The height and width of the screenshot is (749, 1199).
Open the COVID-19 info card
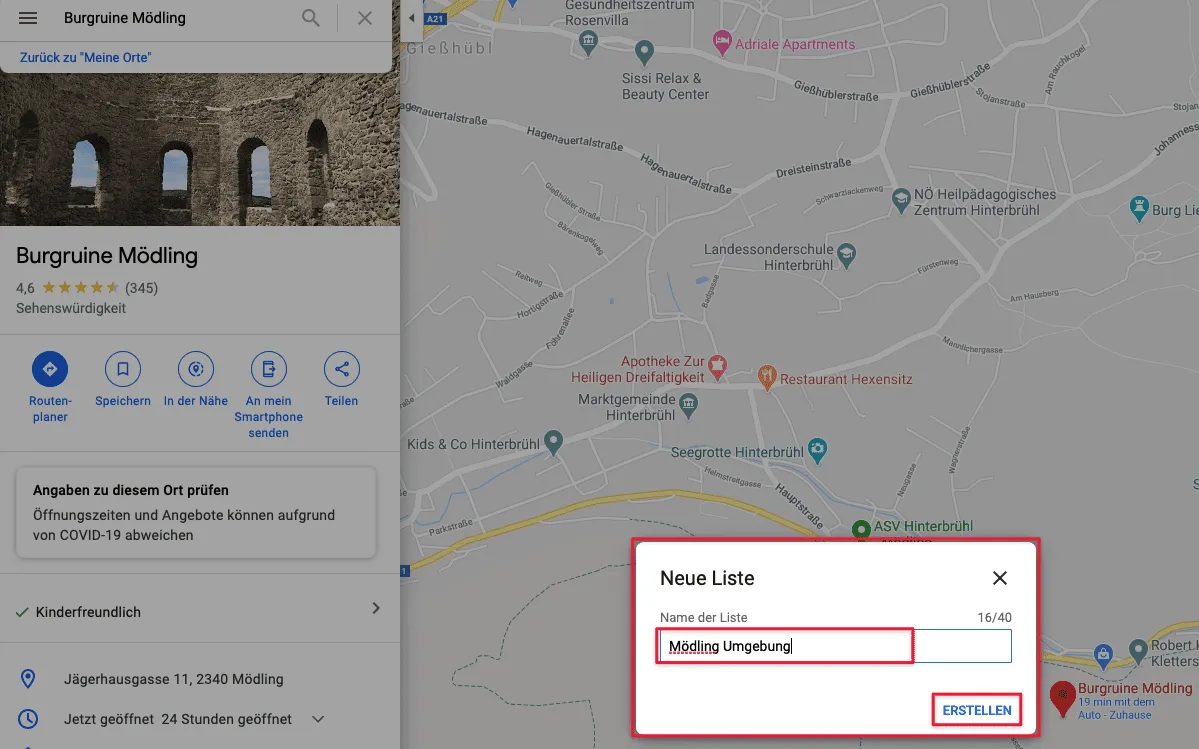[196, 512]
